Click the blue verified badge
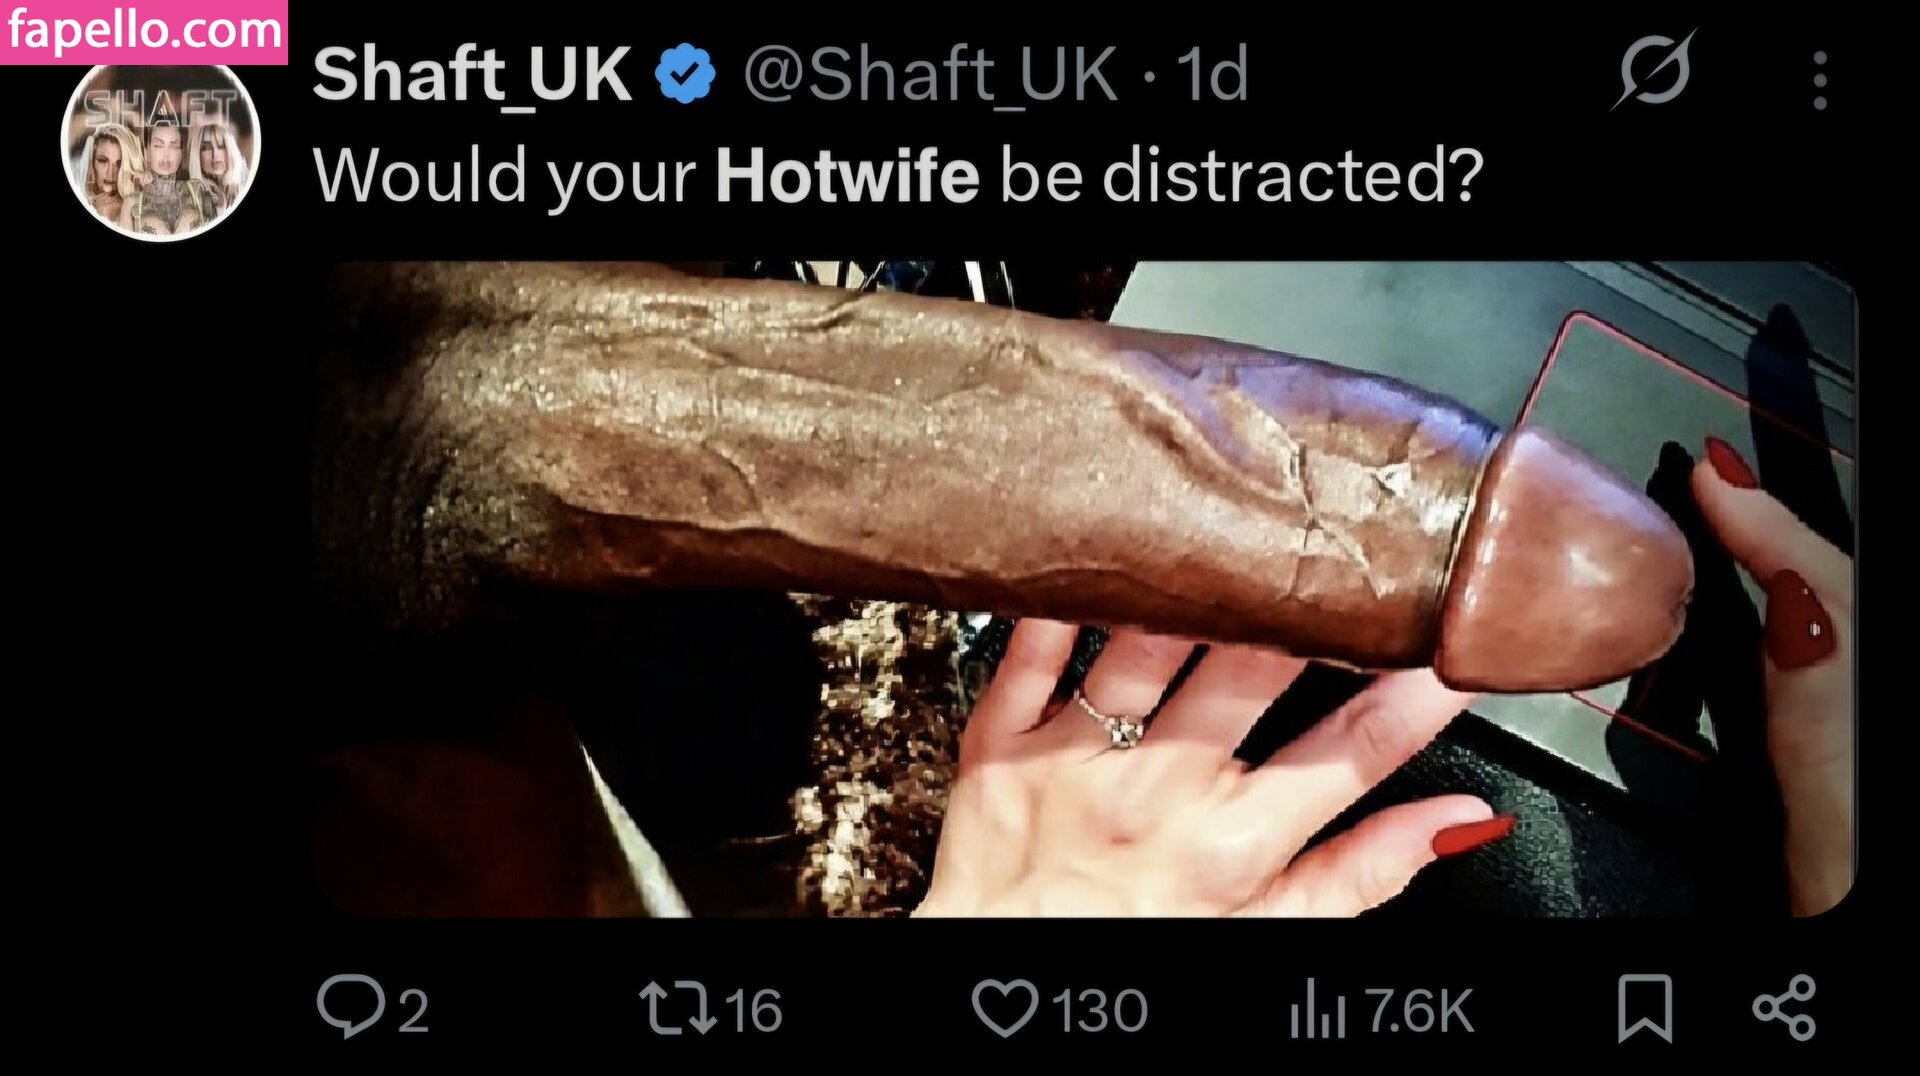Screen dimensions: 1920x1076 pos(685,74)
